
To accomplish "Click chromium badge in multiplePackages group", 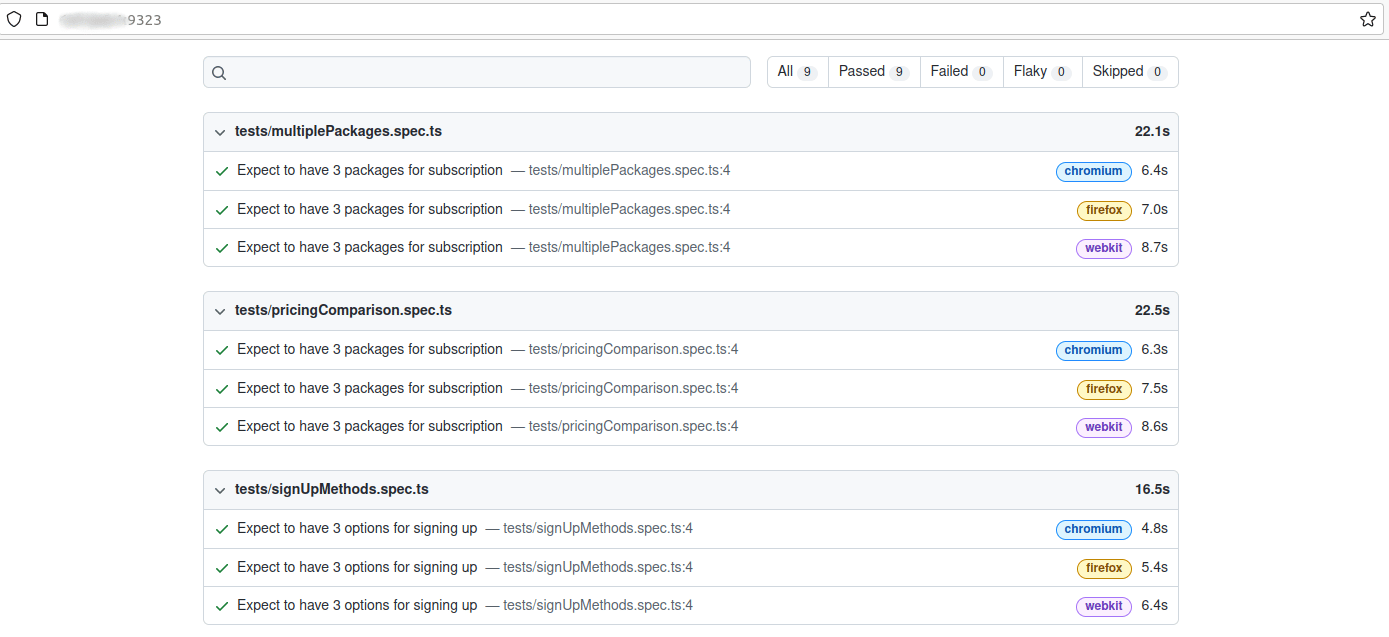I will (1094, 171).
